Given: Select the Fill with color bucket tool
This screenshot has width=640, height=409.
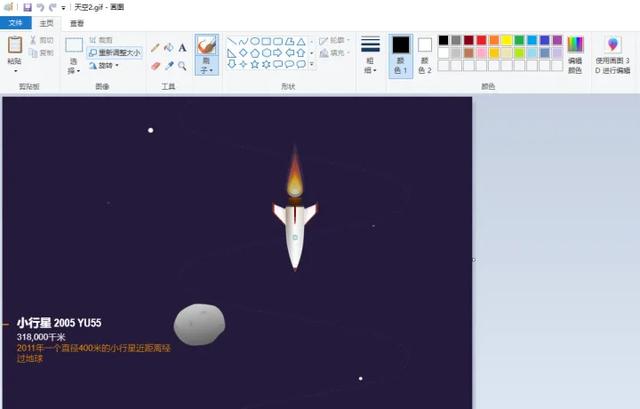Looking at the screenshot, I should (169, 48).
